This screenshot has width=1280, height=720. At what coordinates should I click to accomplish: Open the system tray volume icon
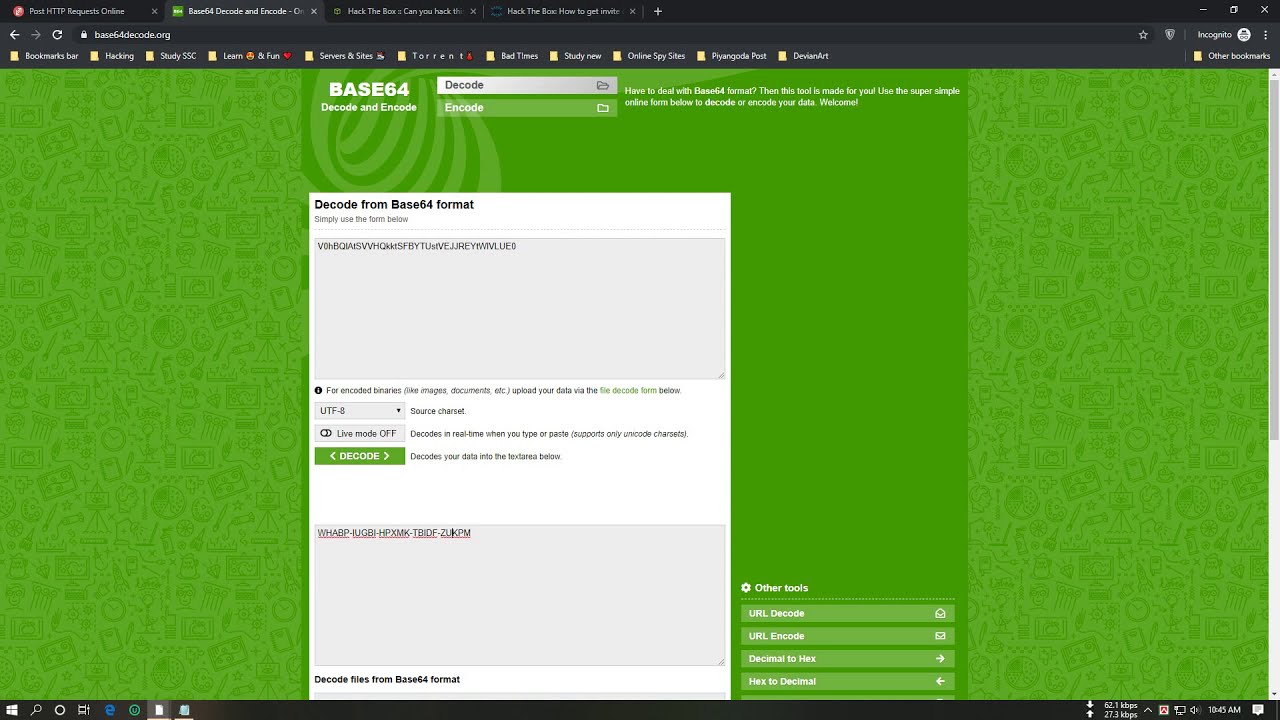[x=1195, y=710]
